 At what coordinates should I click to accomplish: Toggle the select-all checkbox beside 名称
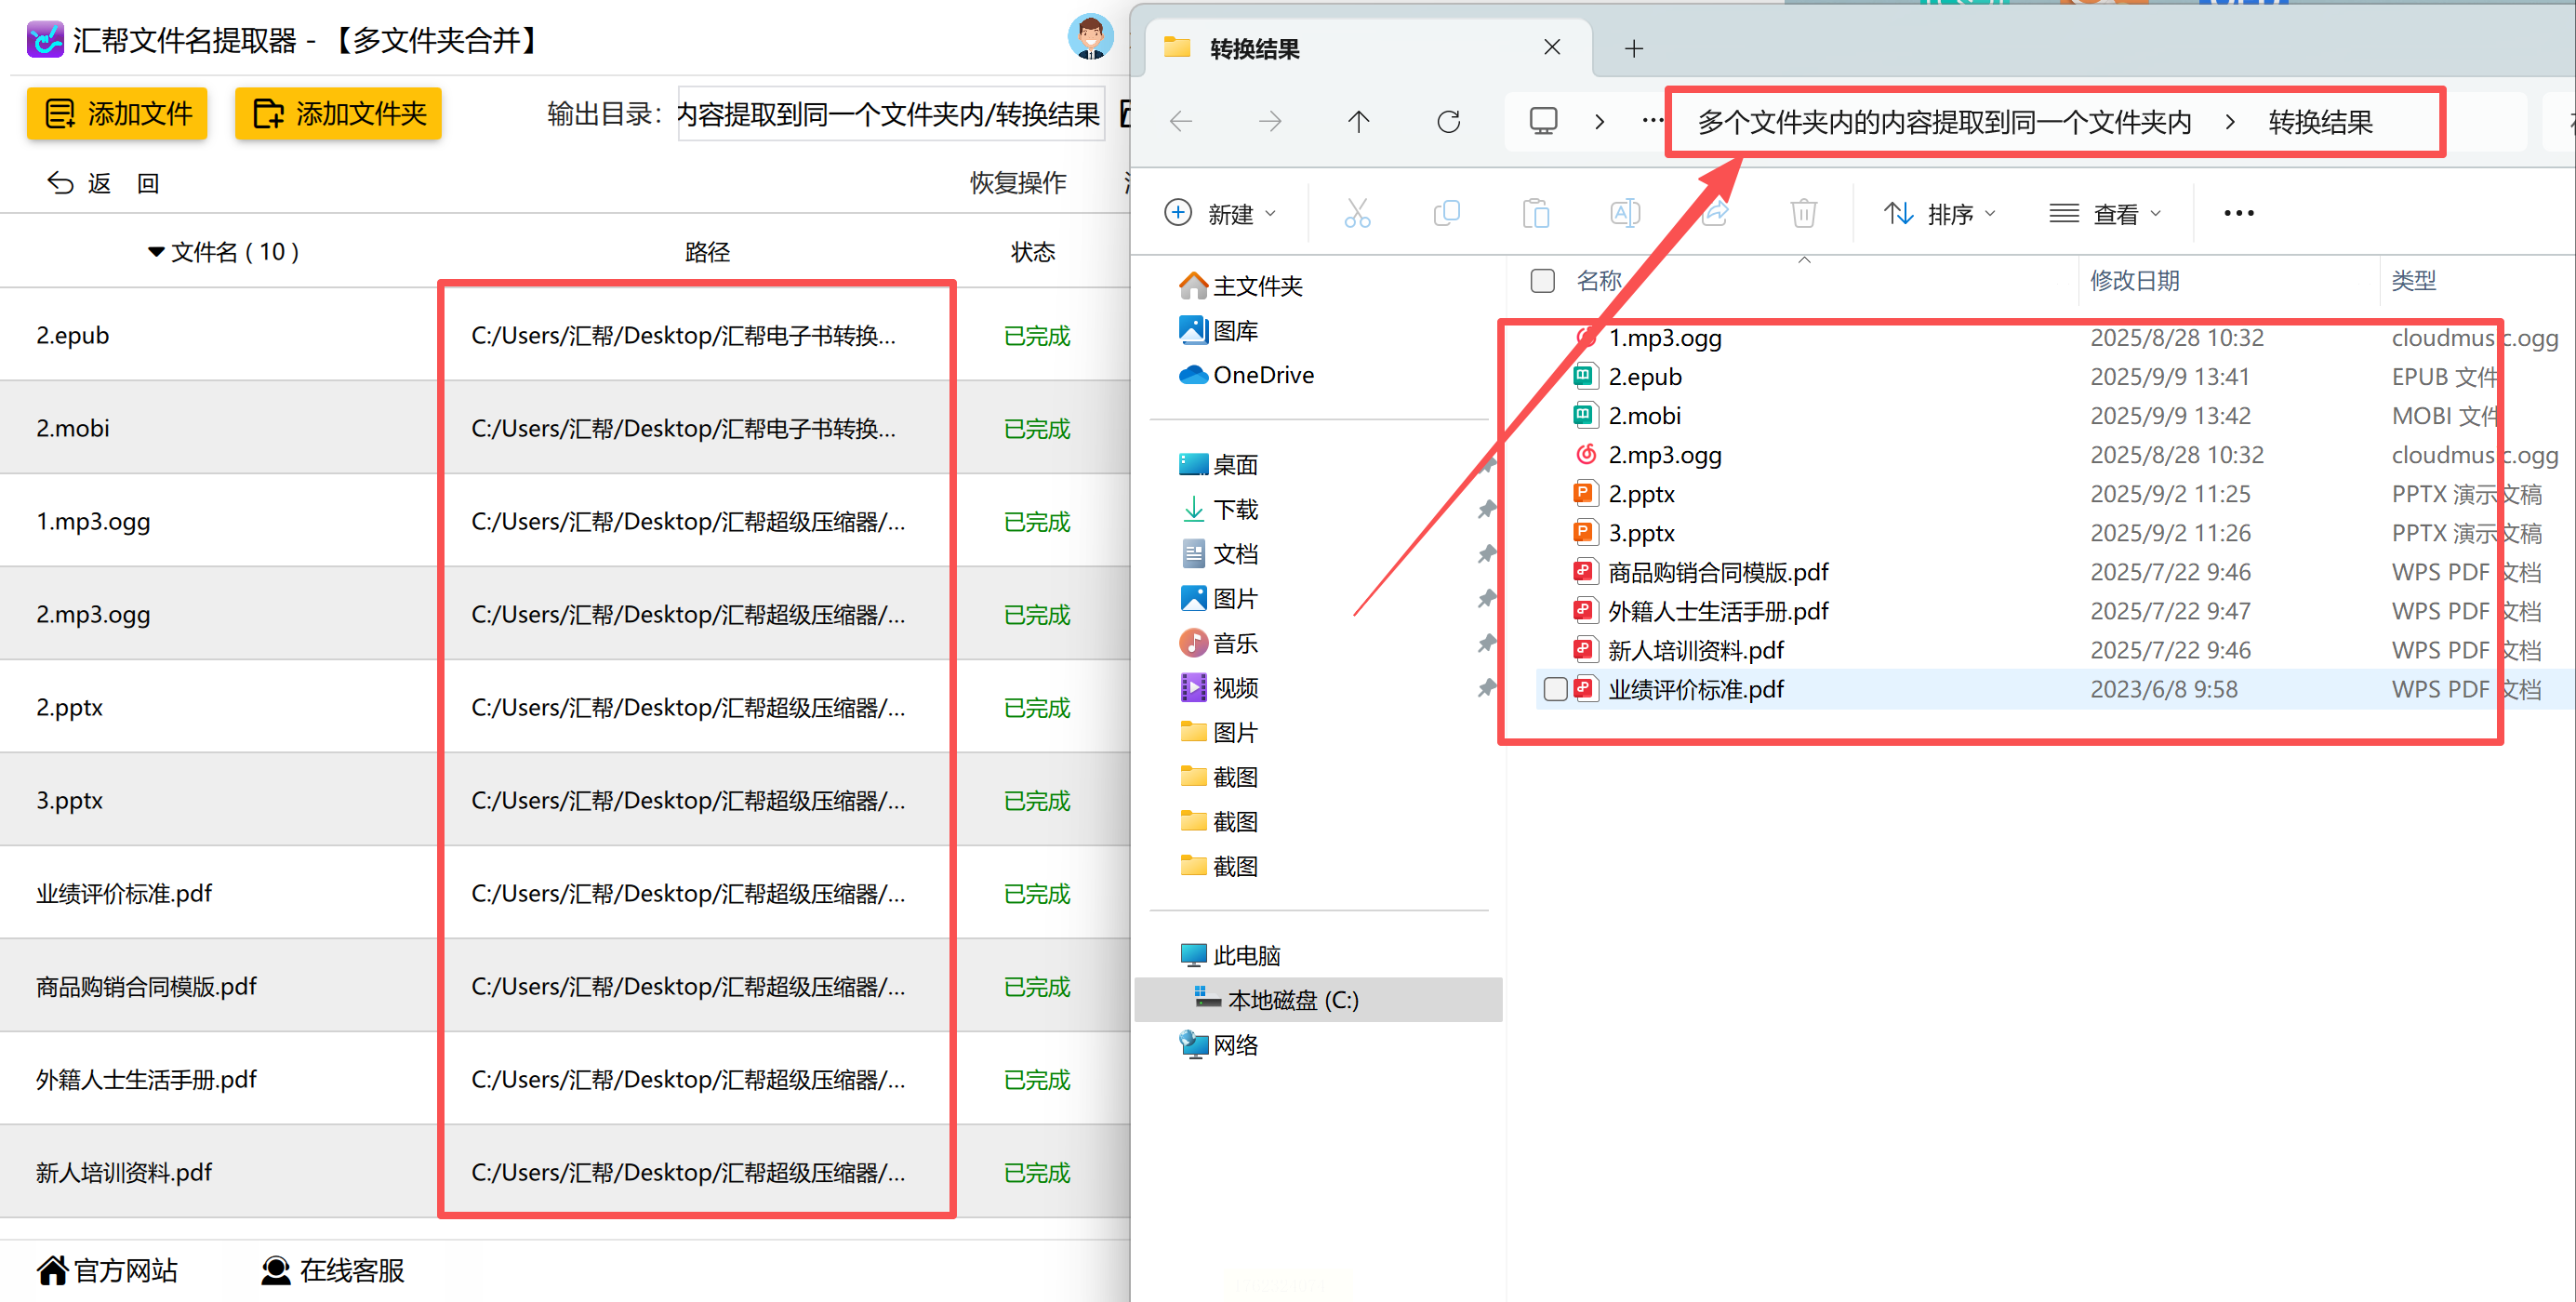(1542, 281)
